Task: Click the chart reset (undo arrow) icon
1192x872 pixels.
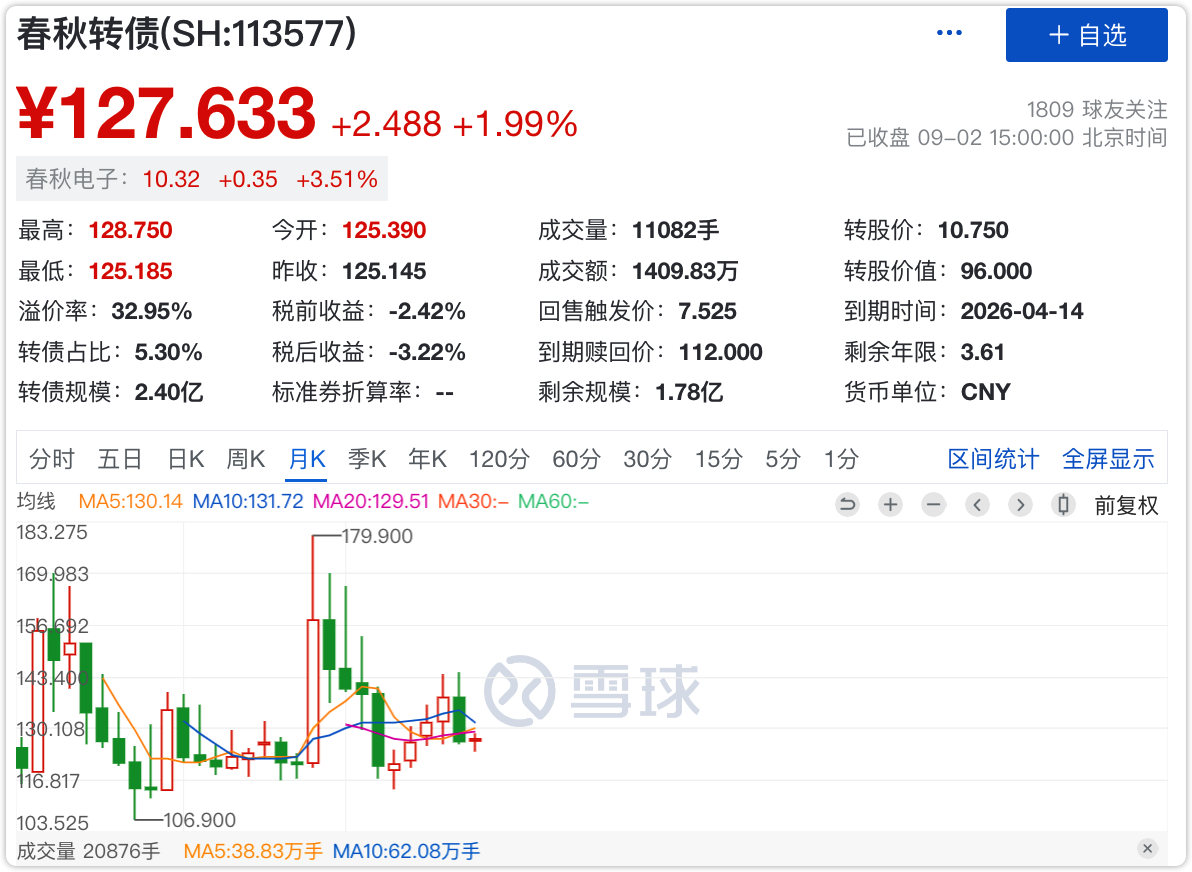Action: [x=847, y=504]
